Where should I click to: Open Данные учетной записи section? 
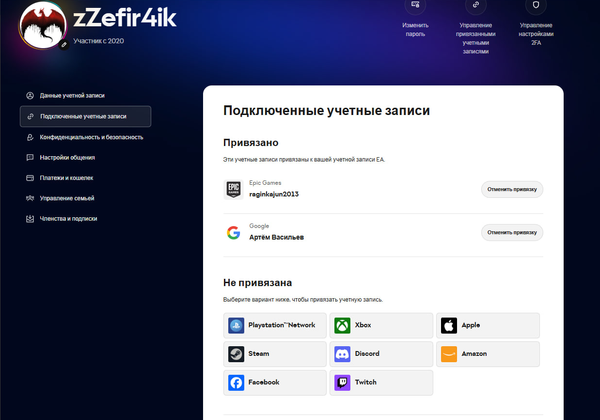point(72,95)
